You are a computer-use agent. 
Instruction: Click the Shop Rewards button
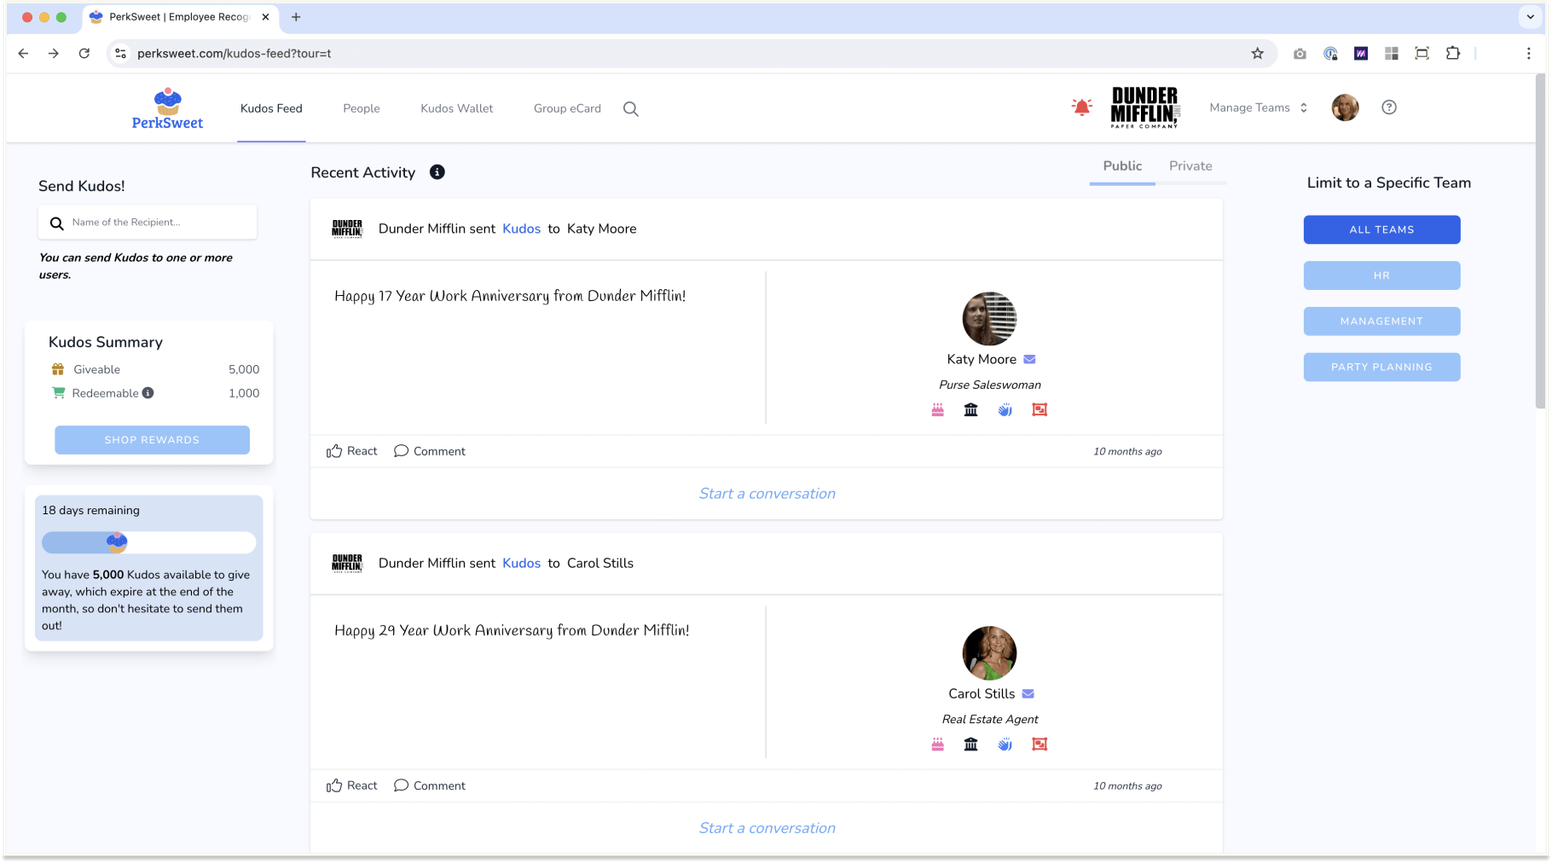pos(152,440)
